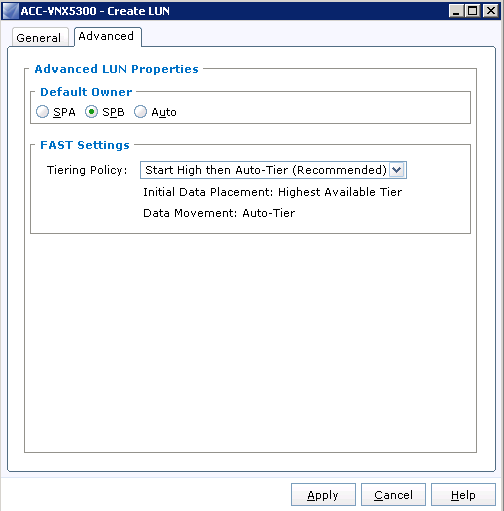Viewport: 504px width, 511px height.
Task: Select the Advanced tab
Action: pos(106,36)
